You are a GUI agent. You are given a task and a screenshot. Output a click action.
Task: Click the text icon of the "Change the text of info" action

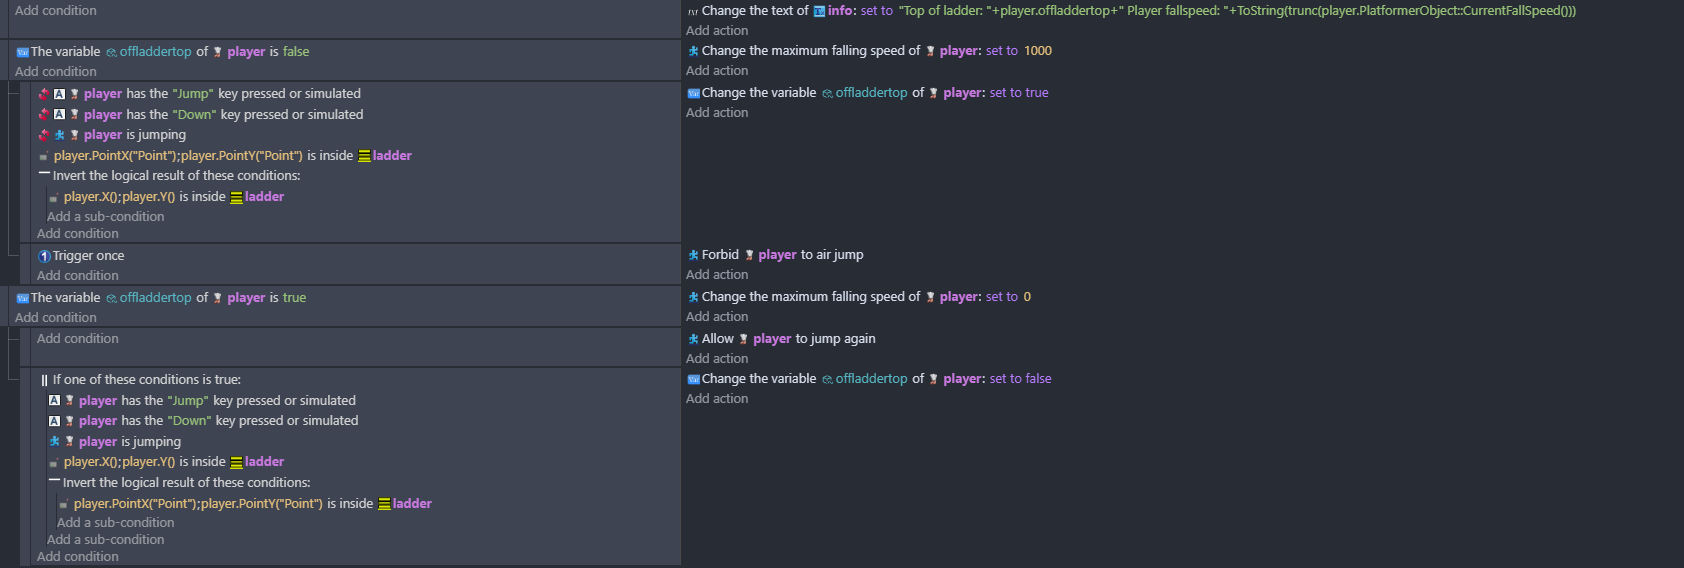693,11
